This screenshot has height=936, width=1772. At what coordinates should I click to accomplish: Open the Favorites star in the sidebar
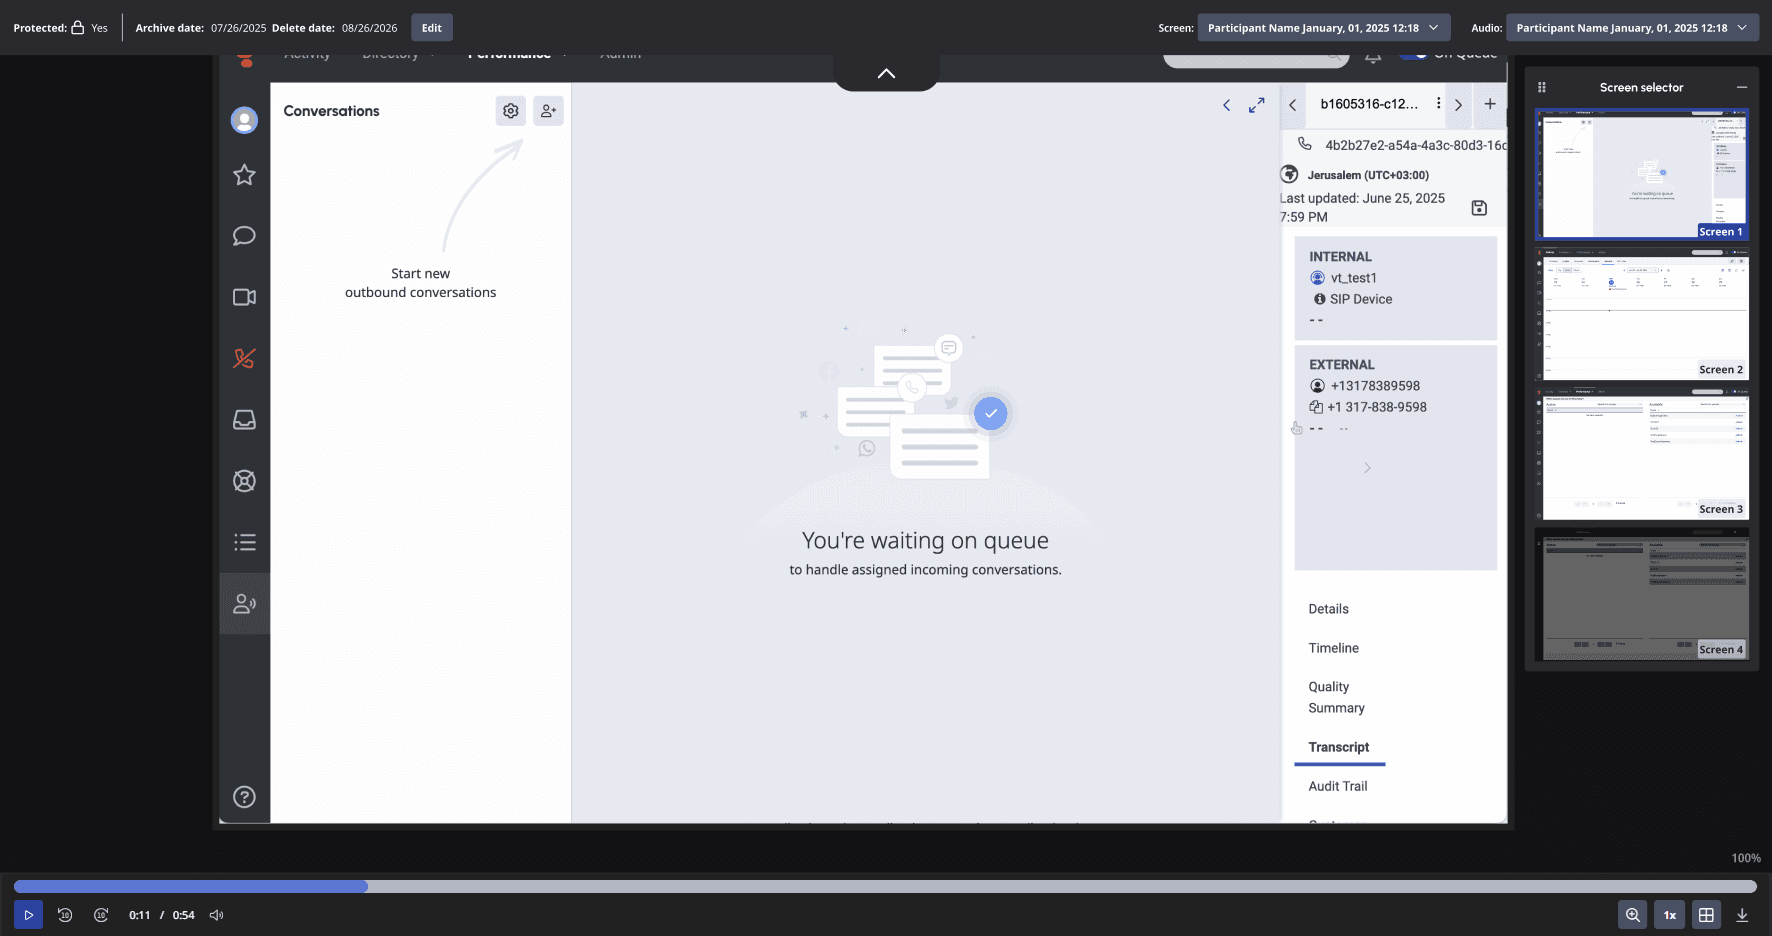point(244,175)
